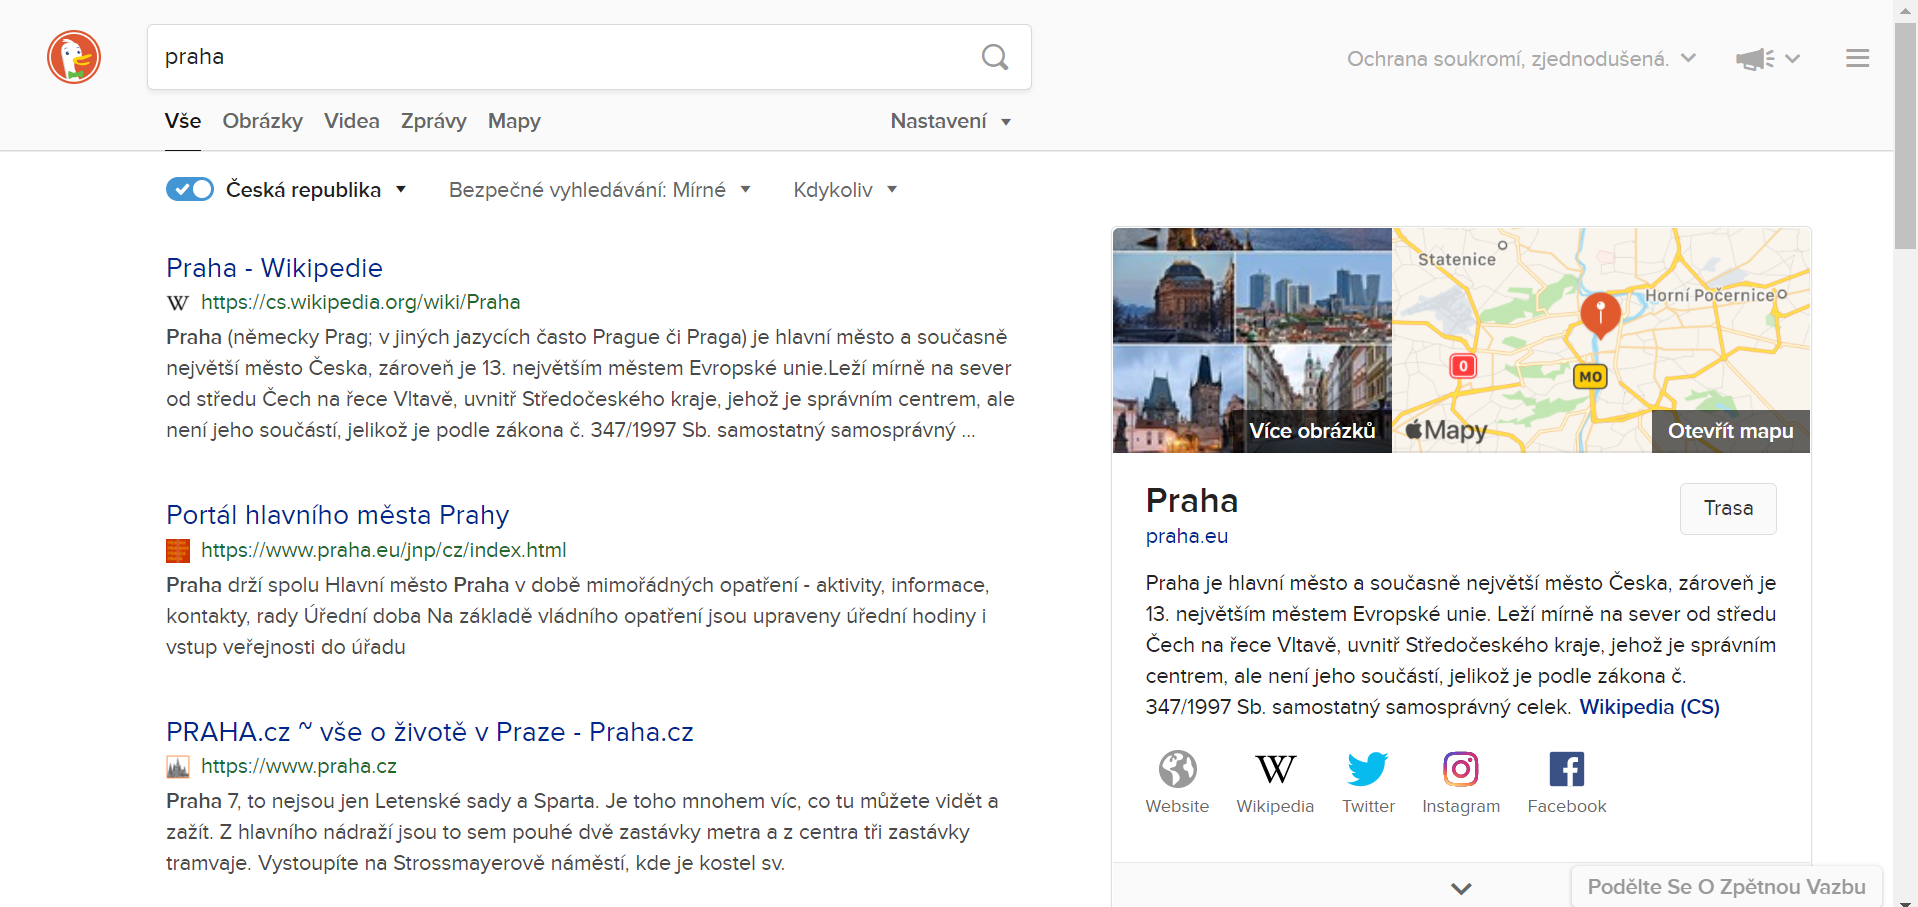Open the Website globe icon
Screen dimensions: 1918x907
point(1177,769)
